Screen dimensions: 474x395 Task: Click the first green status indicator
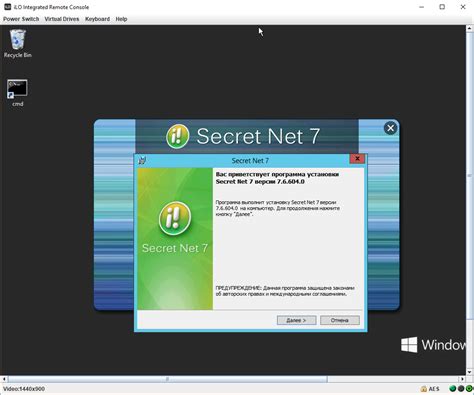[452, 389]
